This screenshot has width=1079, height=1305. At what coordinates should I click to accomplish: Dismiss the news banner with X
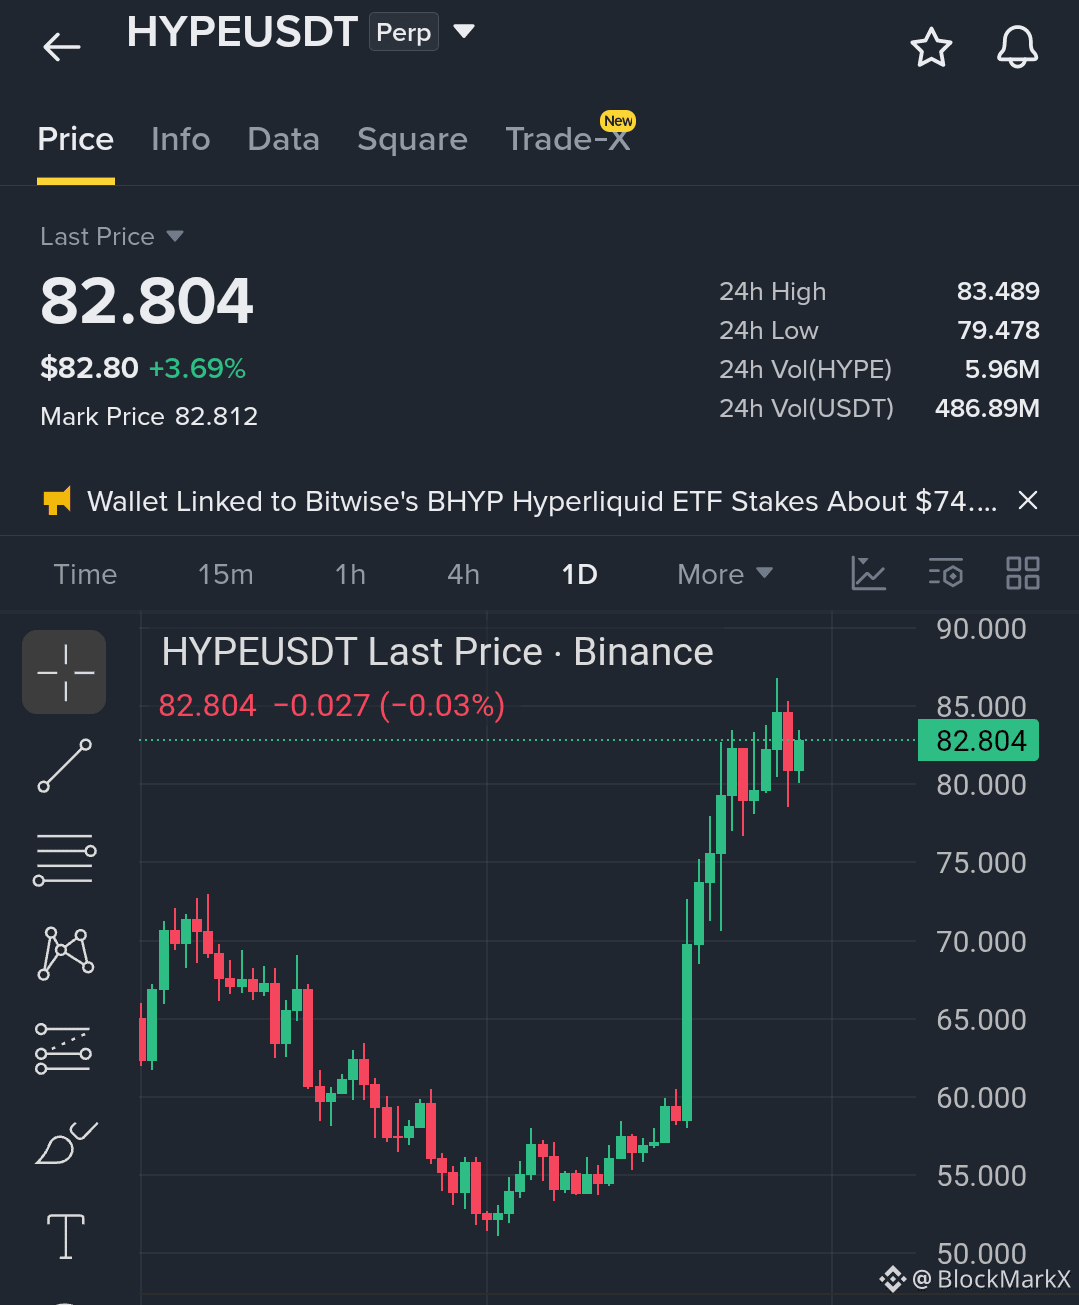coord(1027,500)
